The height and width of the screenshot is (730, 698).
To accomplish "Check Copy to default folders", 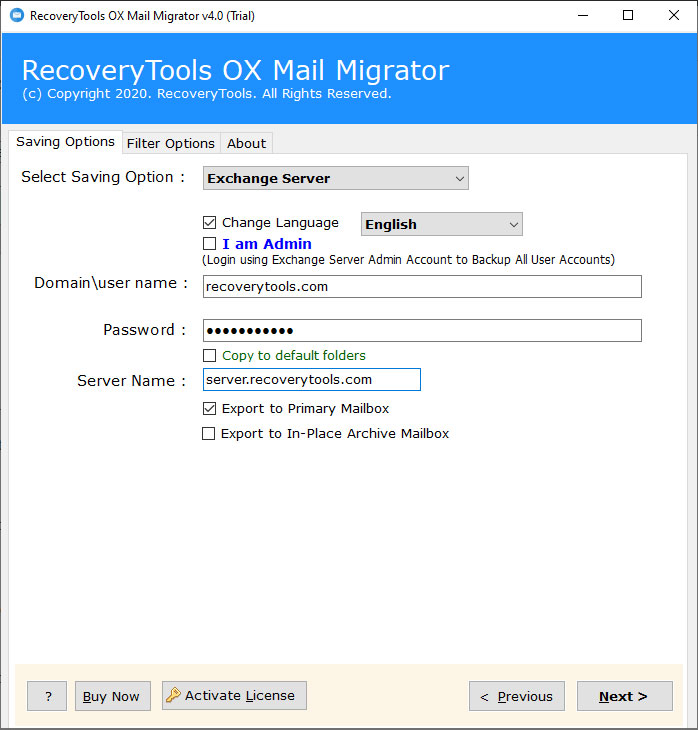I will pos(210,356).
